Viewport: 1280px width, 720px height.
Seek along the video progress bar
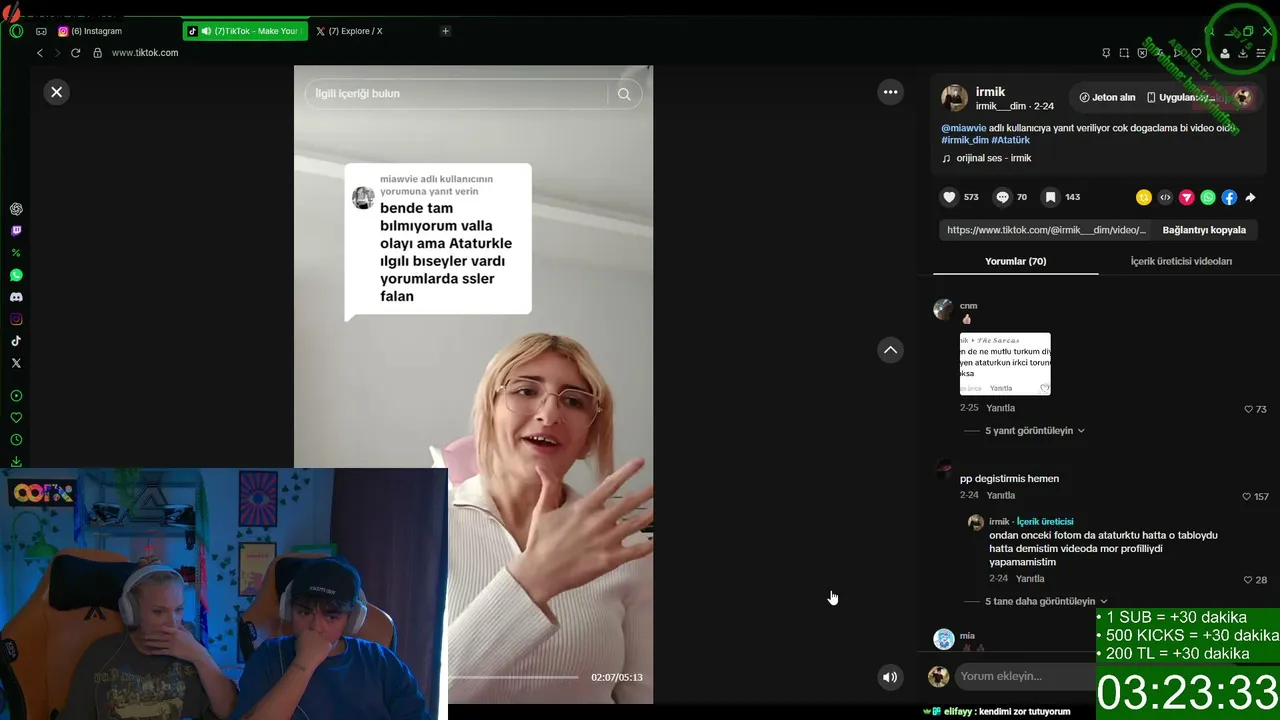(x=513, y=677)
